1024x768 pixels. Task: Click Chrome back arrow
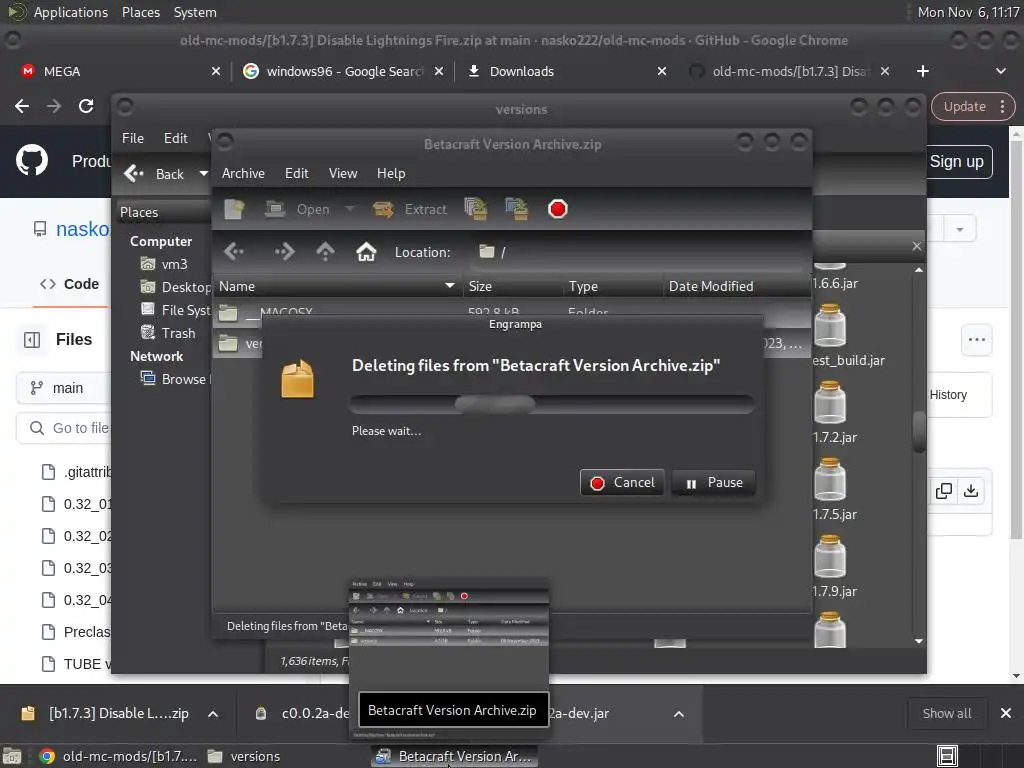pyautogui.click(x=22, y=106)
